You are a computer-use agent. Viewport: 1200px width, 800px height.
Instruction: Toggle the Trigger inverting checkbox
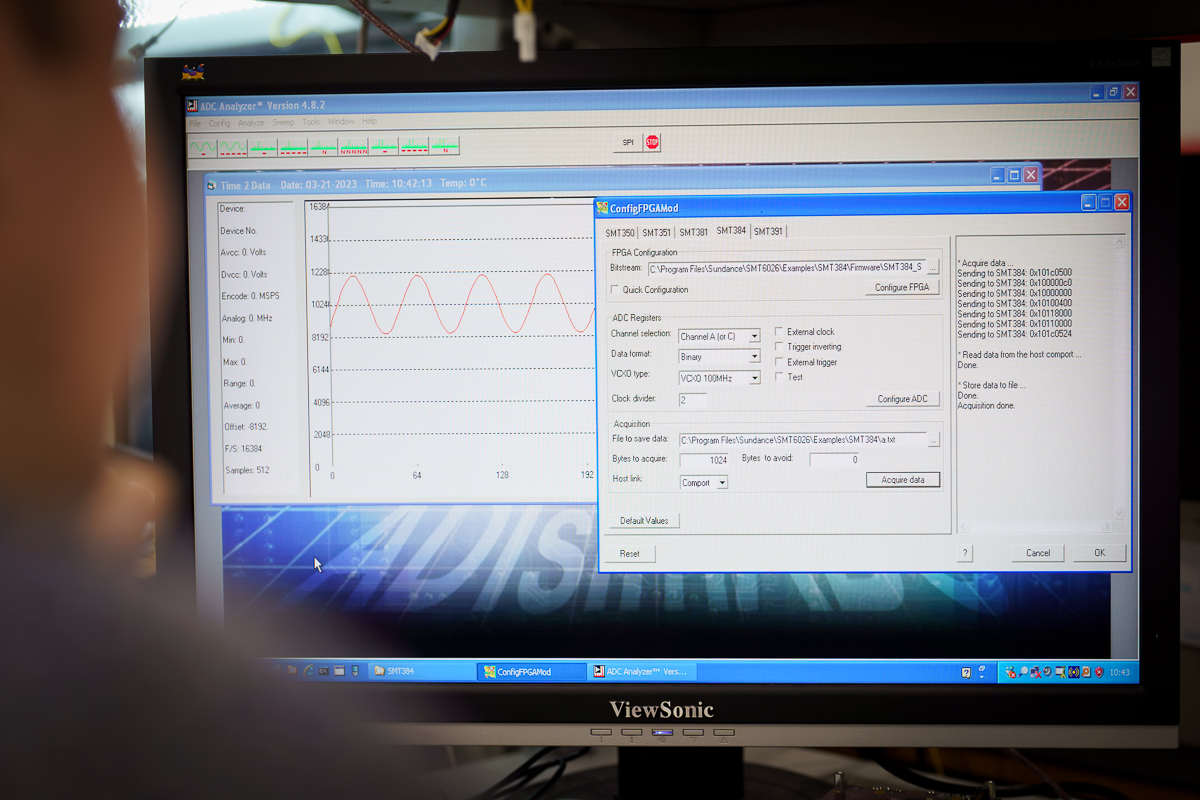[780, 347]
